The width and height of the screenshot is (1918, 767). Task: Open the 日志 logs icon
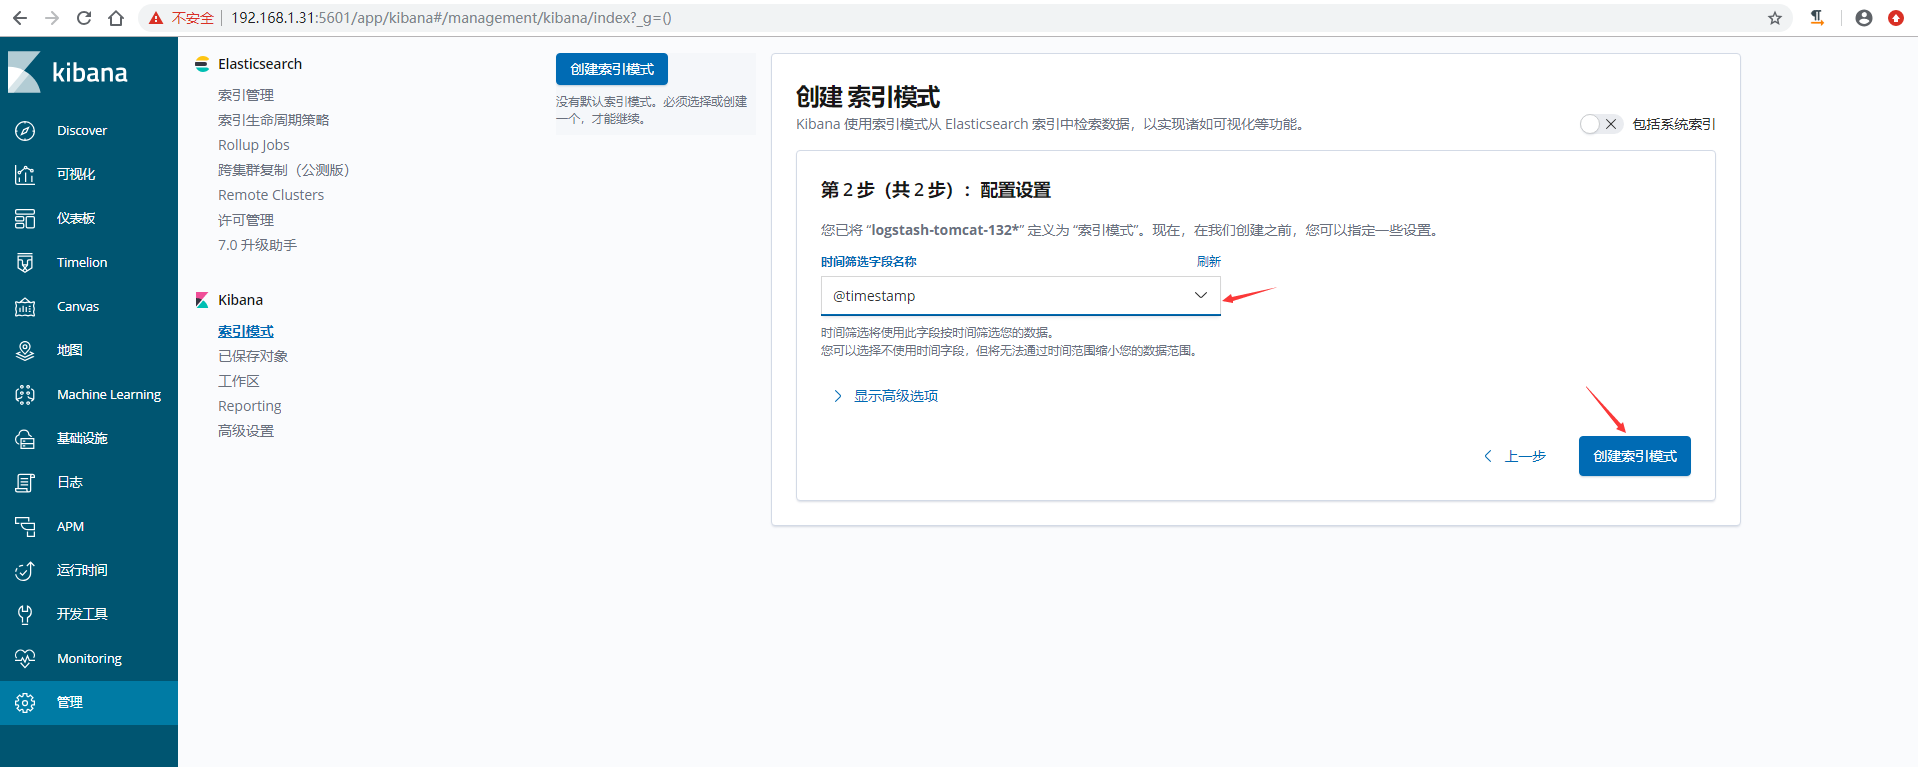tap(25, 483)
